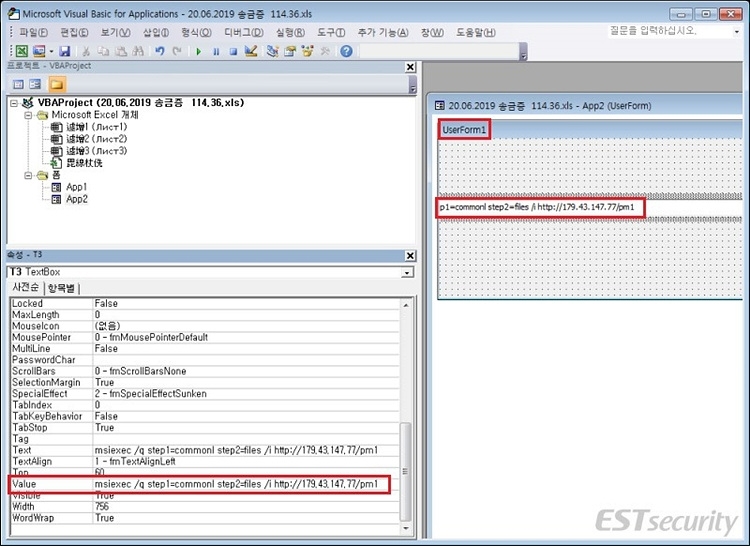
Task: Click the properties list scroll up arrow
Action: point(406,305)
